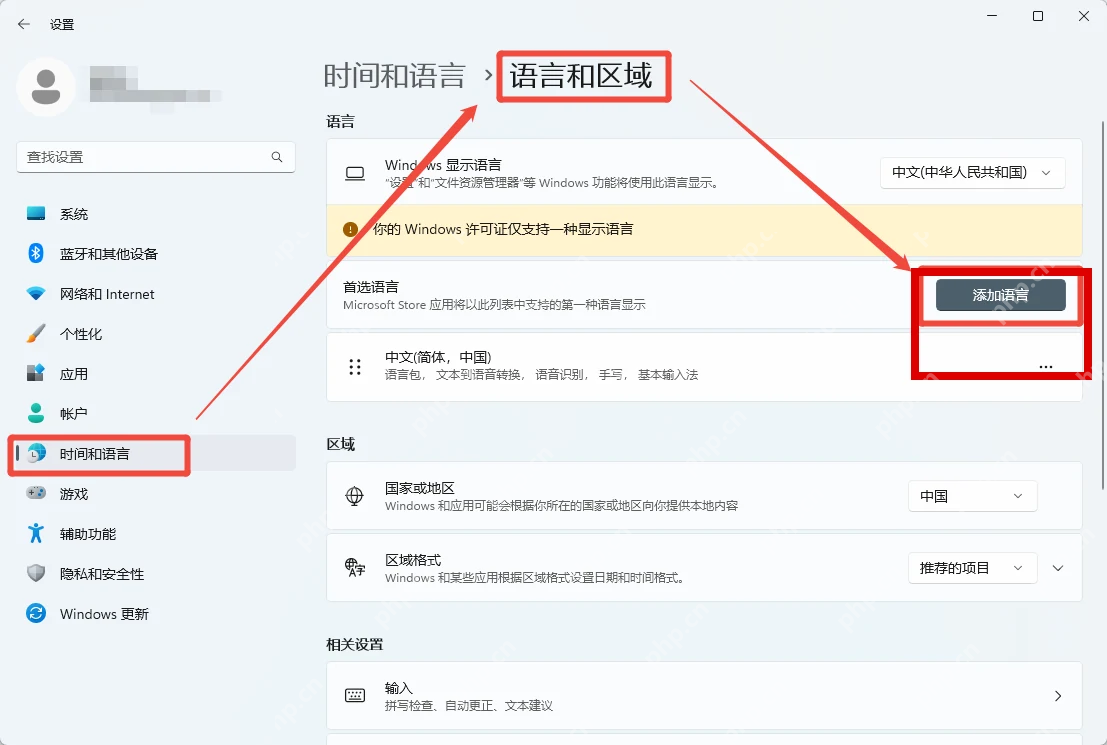The image size is (1107, 745).
Task: Open the 中国 country dropdown
Action: pos(972,496)
